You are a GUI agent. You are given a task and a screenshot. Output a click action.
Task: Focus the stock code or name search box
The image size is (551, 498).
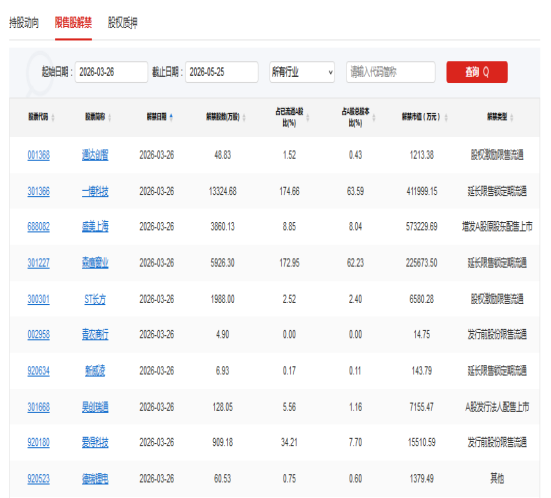[x=391, y=72]
